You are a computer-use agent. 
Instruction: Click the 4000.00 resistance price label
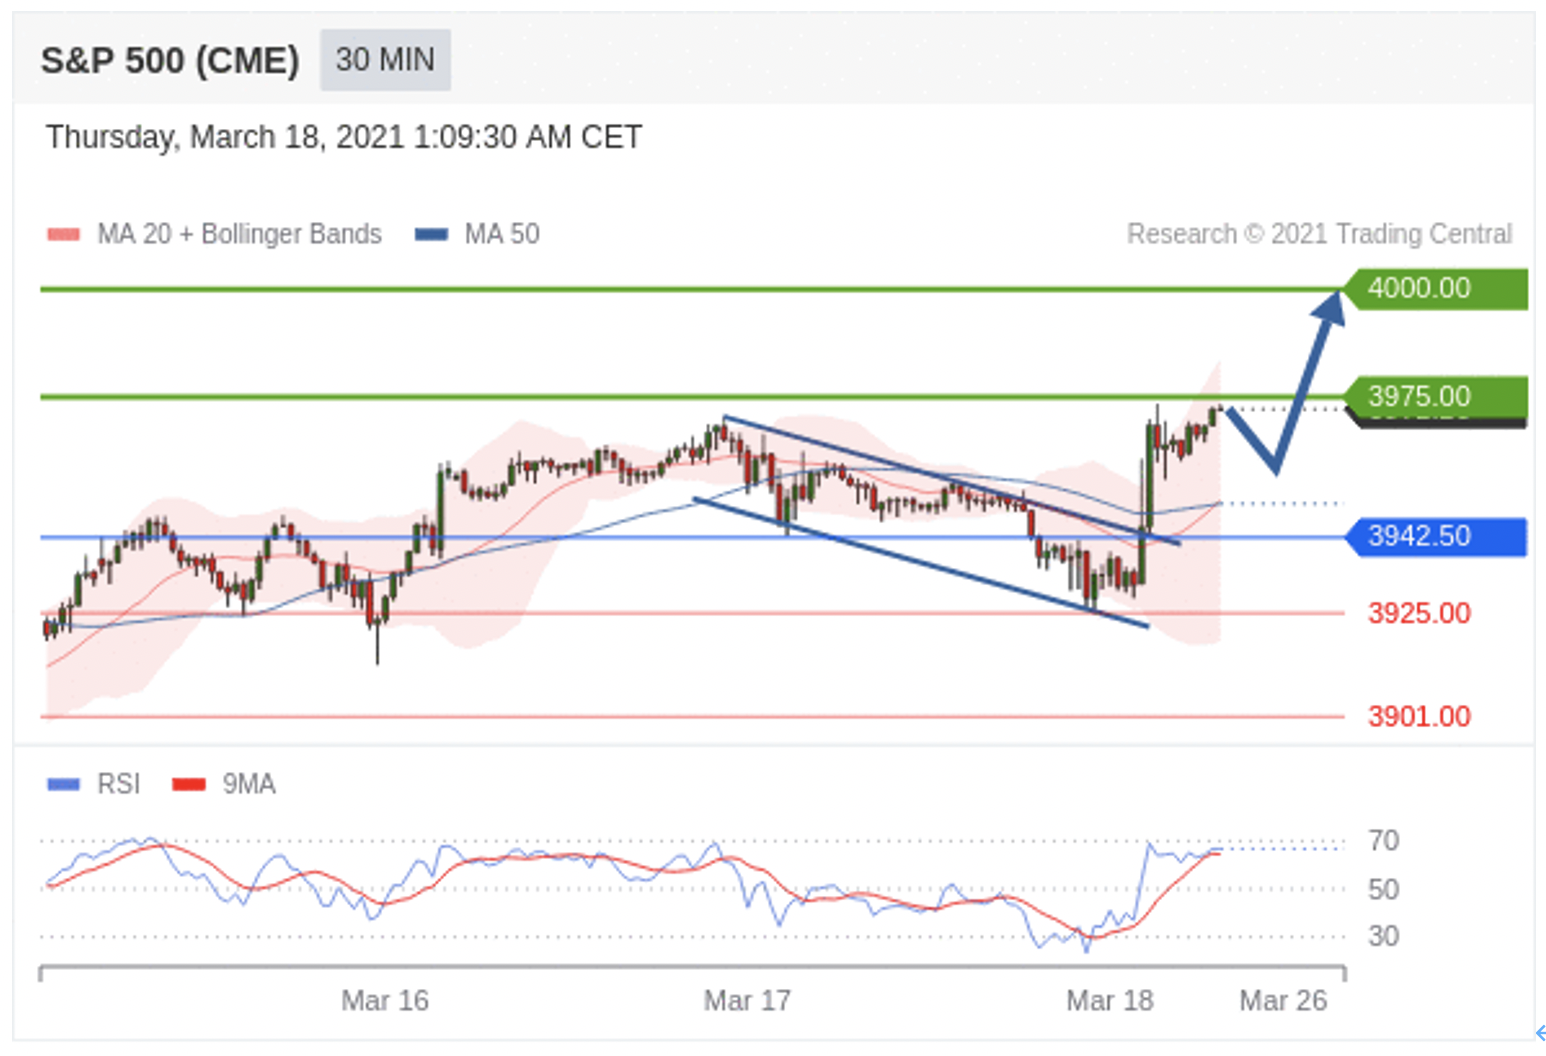(1436, 288)
